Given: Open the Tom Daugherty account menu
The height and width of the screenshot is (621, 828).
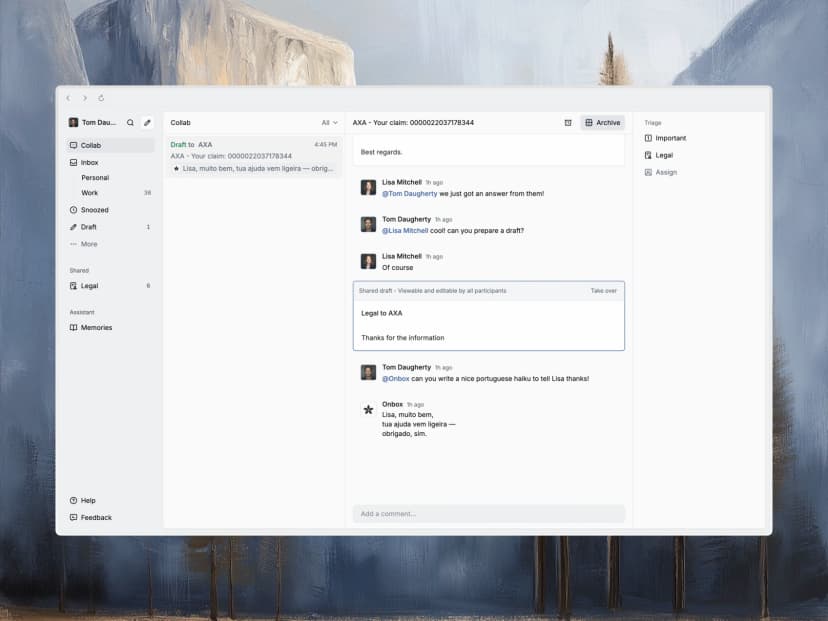Looking at the screenshot, I should pos(95,122).
